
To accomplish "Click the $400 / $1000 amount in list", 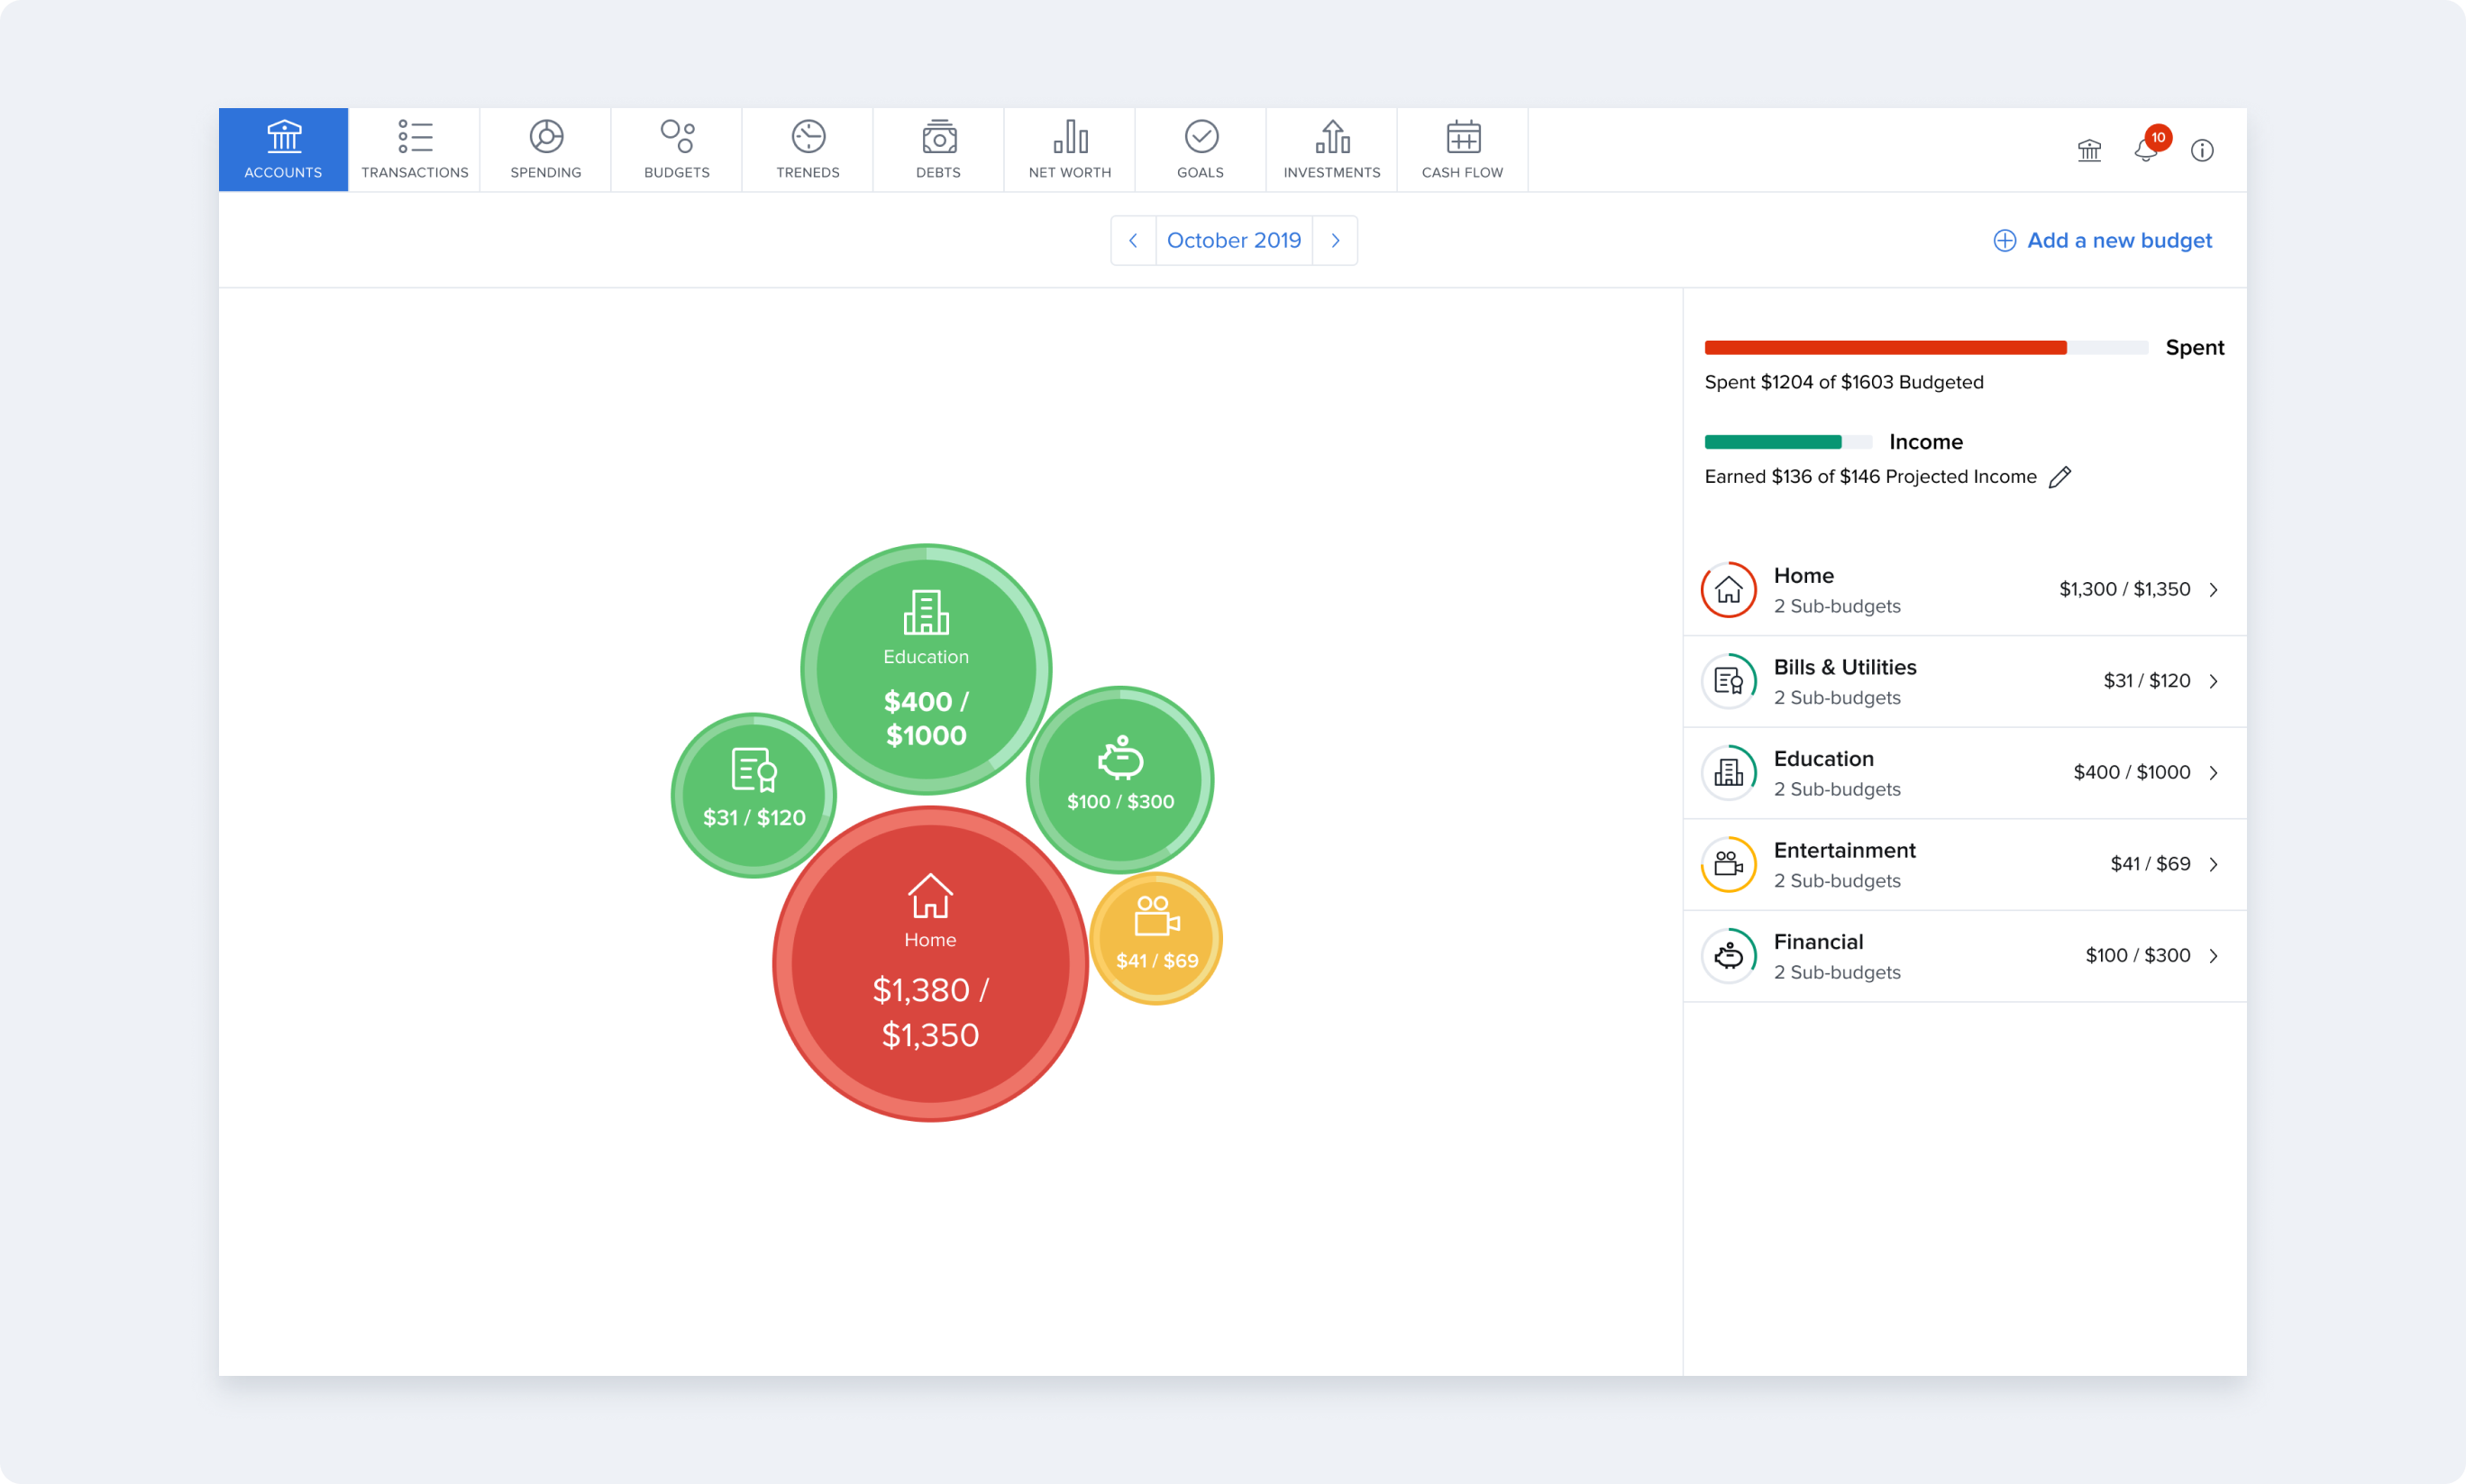I will coord(2131,772).
